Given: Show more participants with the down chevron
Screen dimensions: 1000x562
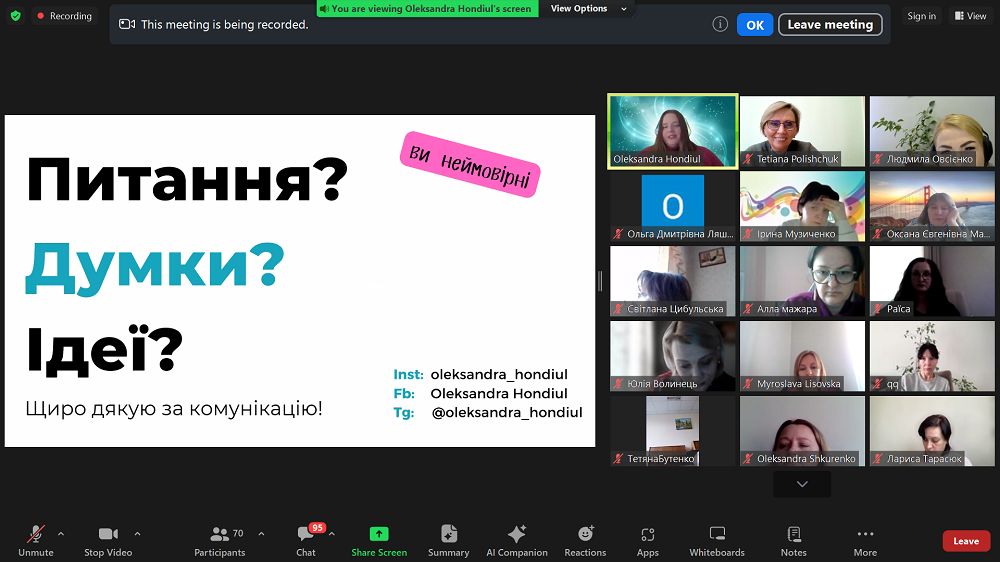Looking at the screenshot, I should pos(802,484).
